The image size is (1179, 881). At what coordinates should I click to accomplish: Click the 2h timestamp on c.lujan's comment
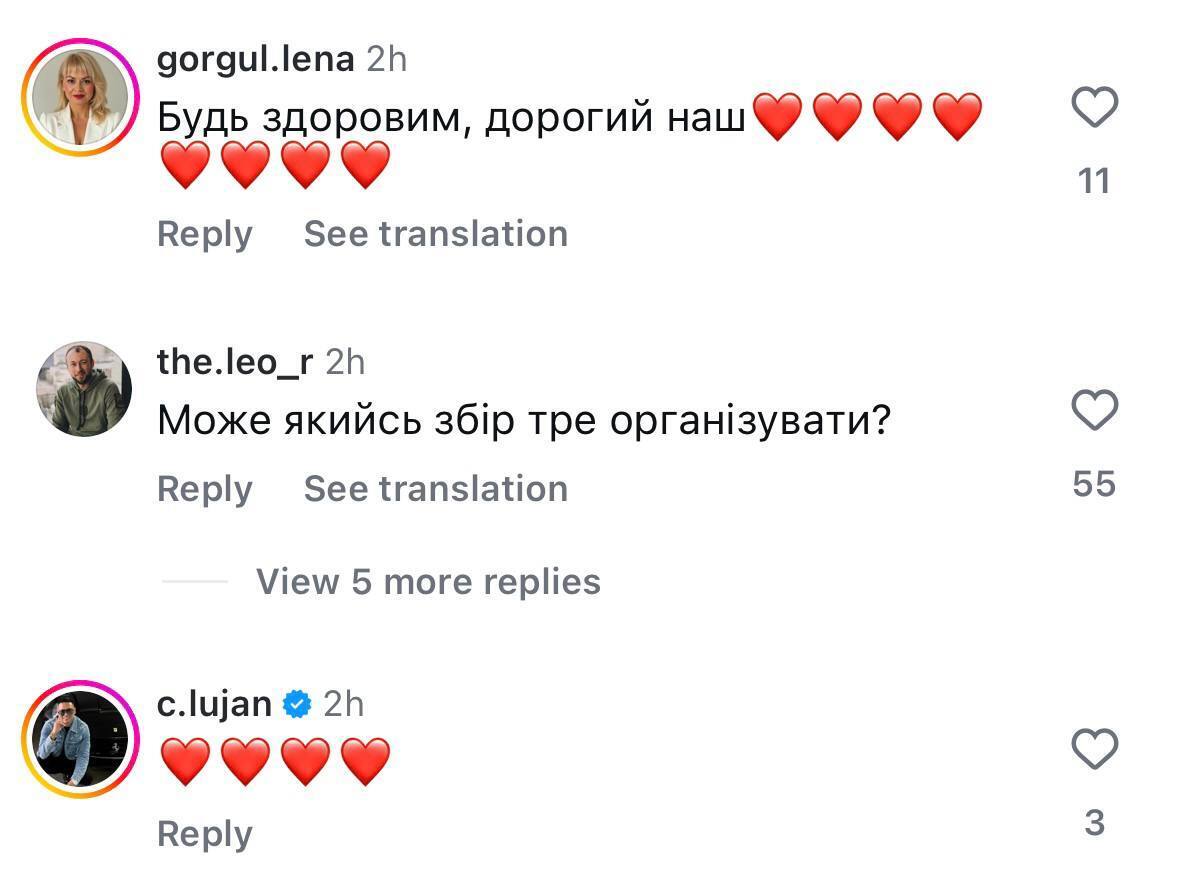pos(344,703)
